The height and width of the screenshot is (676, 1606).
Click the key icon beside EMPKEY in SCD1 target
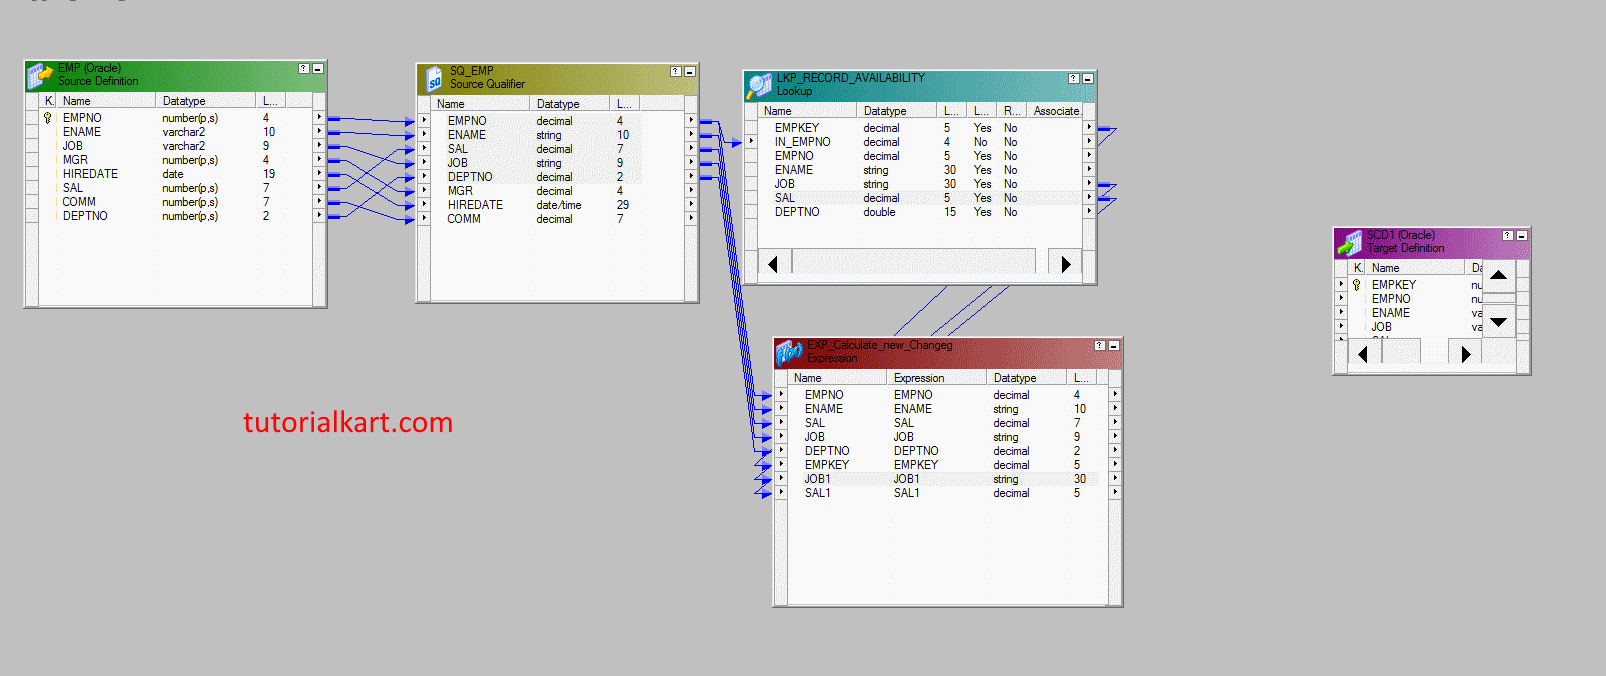click(x=1357, y=285)
